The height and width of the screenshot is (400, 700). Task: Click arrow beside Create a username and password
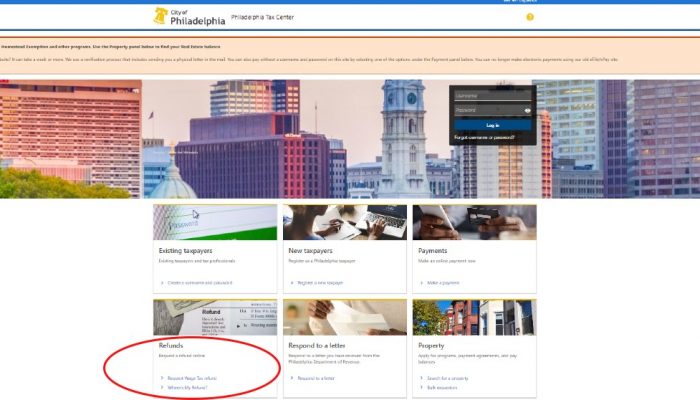162,283
